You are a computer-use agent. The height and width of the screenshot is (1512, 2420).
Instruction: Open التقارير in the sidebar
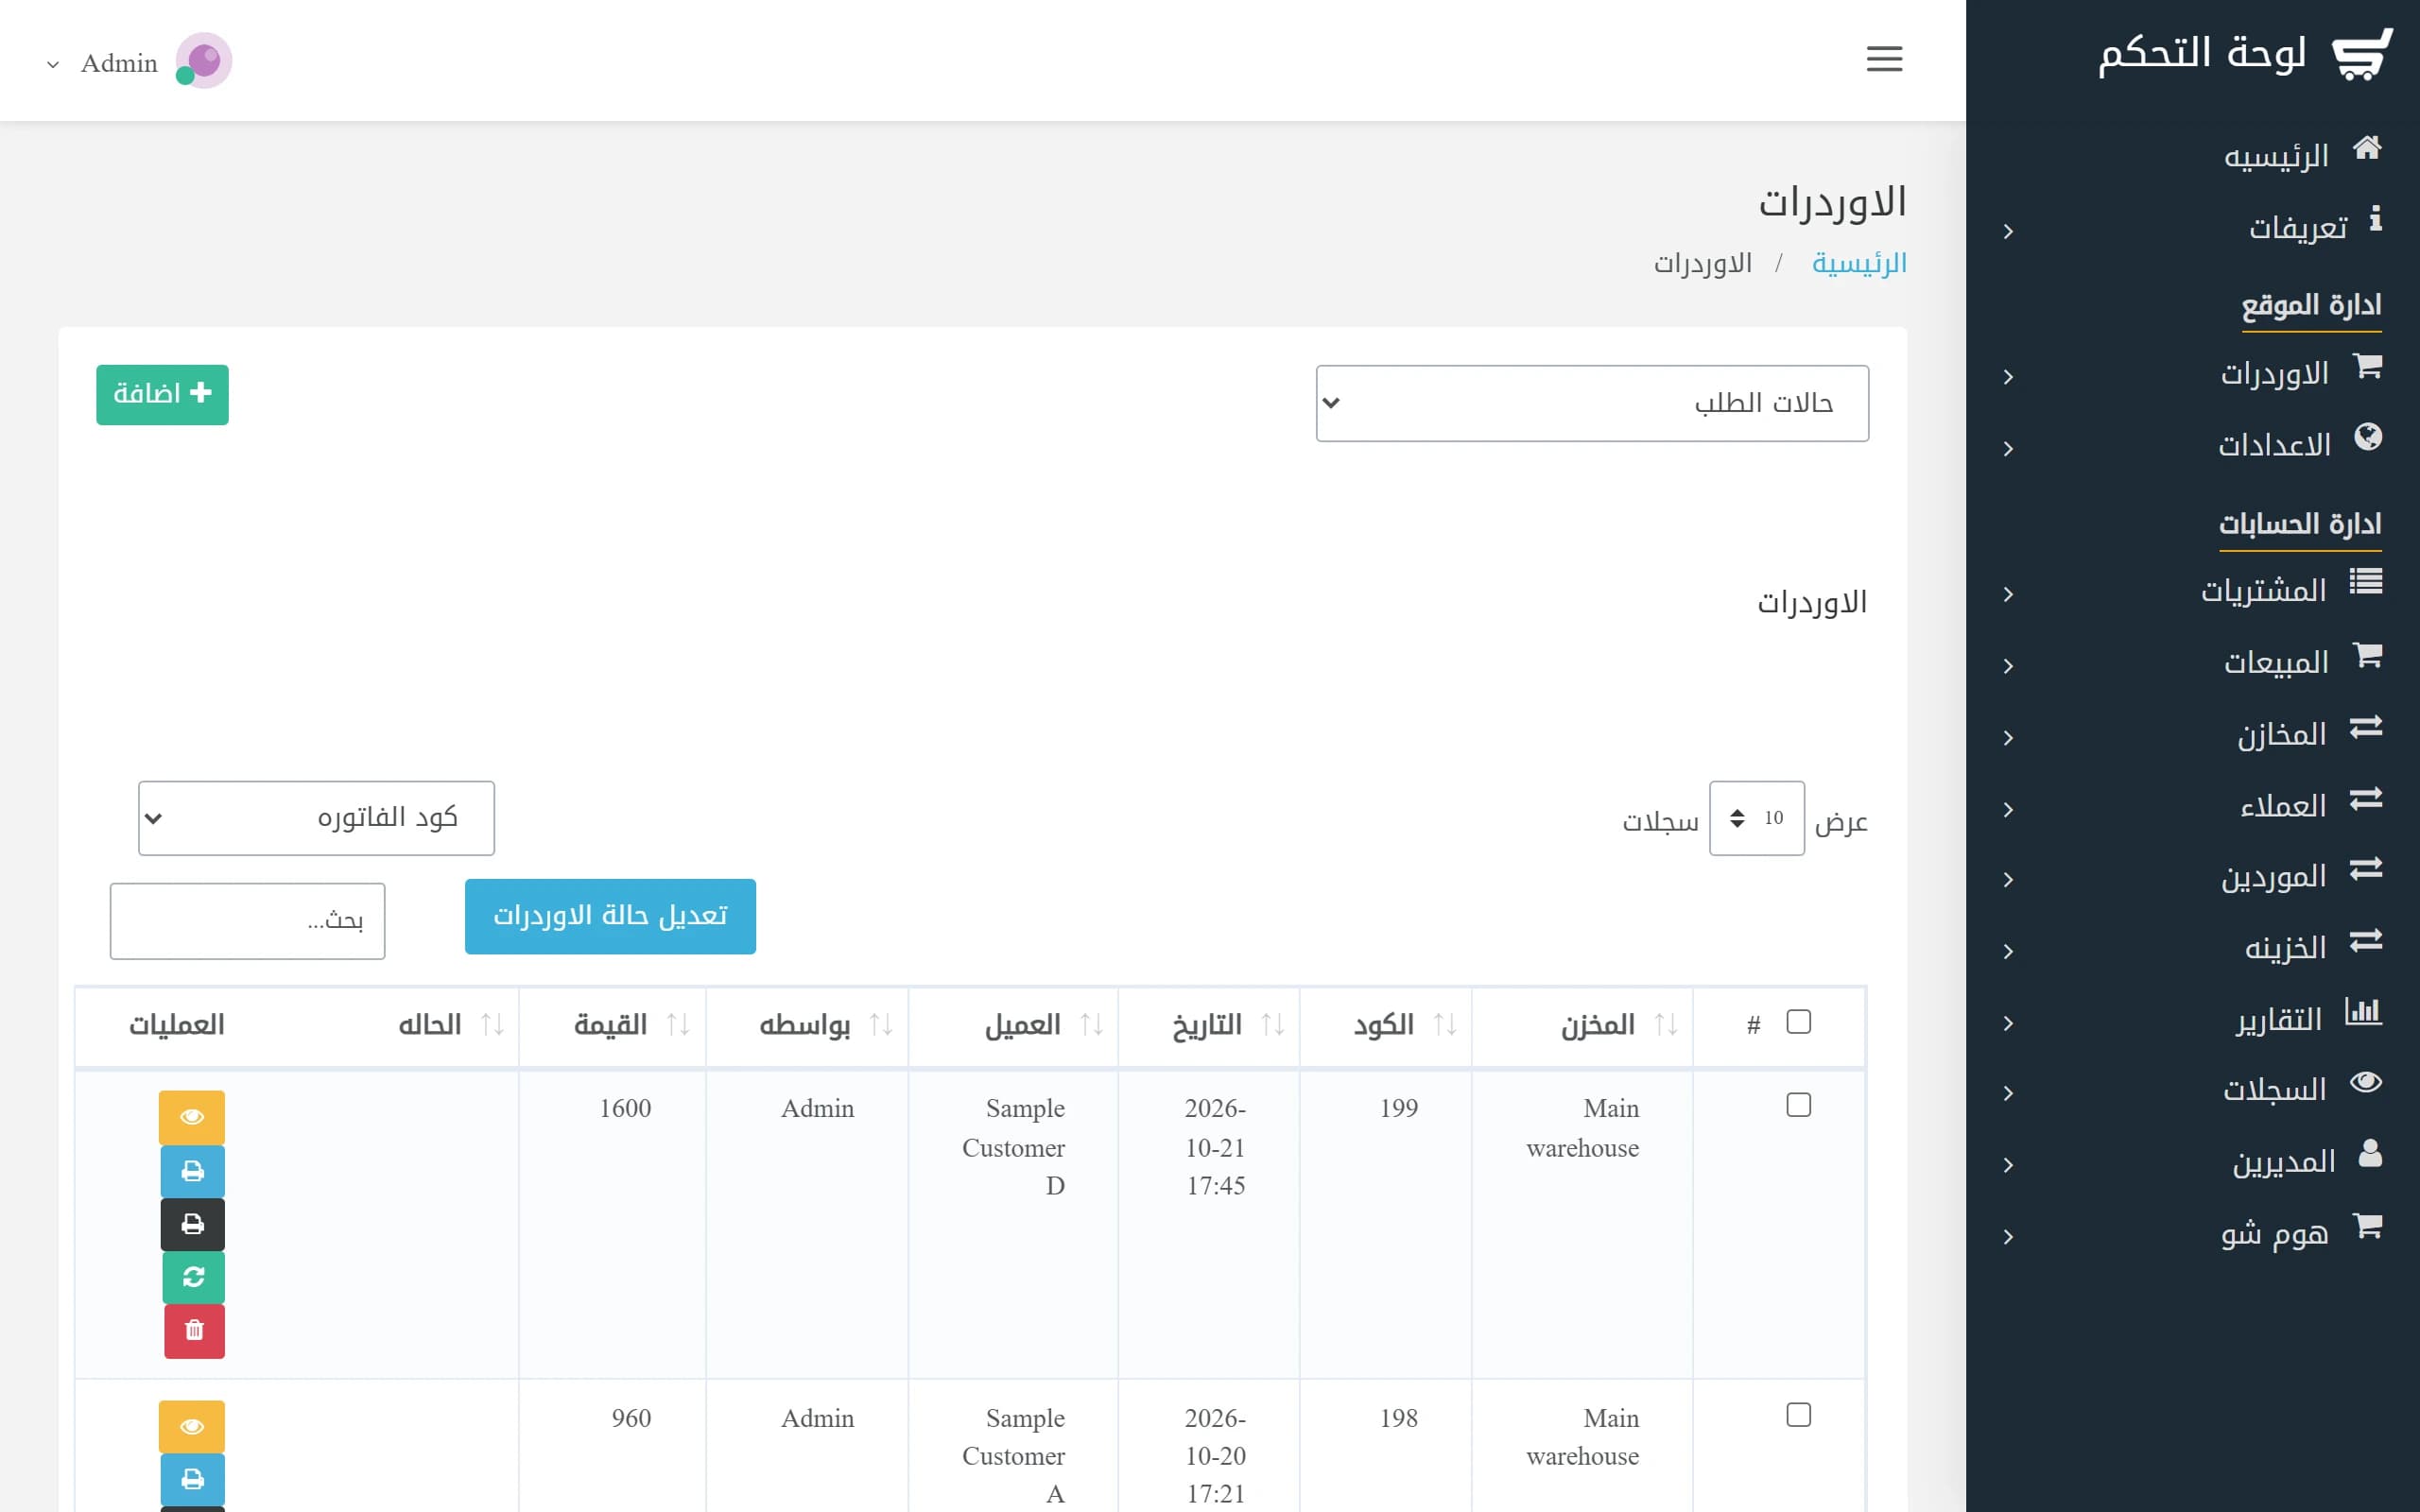click(x=2192, y=1021)
